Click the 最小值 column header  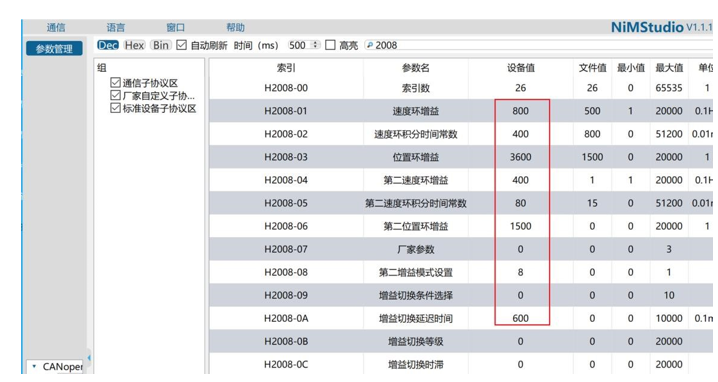point(631,68)
